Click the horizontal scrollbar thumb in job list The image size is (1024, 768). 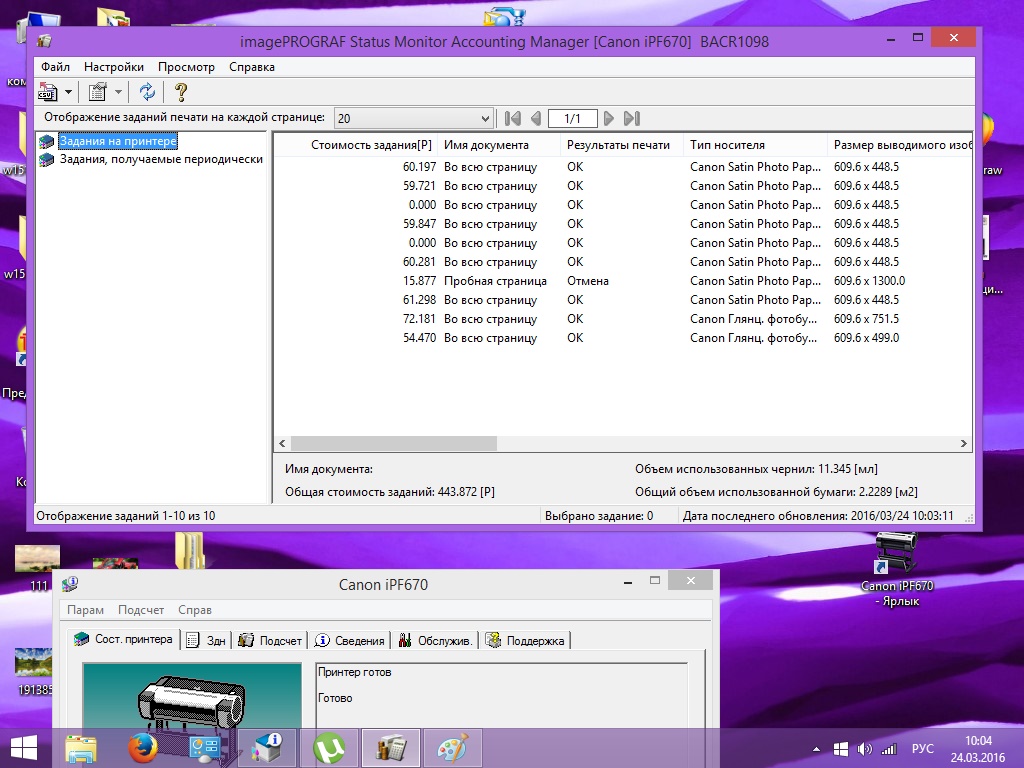click(394, 443)
